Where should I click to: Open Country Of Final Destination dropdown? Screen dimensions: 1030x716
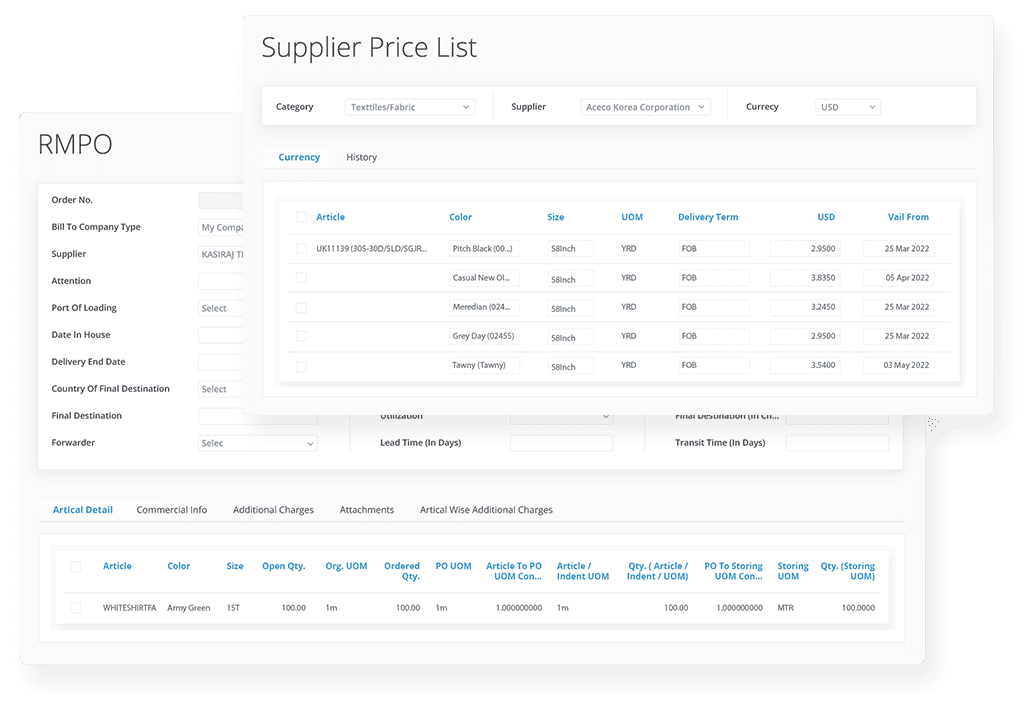coord(221,389)
